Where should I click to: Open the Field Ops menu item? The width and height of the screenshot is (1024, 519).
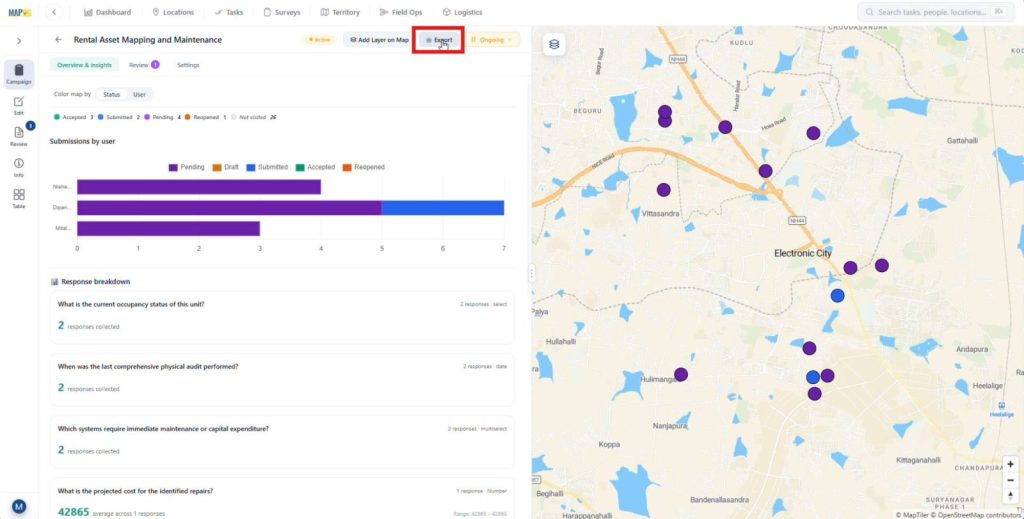pos(400,12)
